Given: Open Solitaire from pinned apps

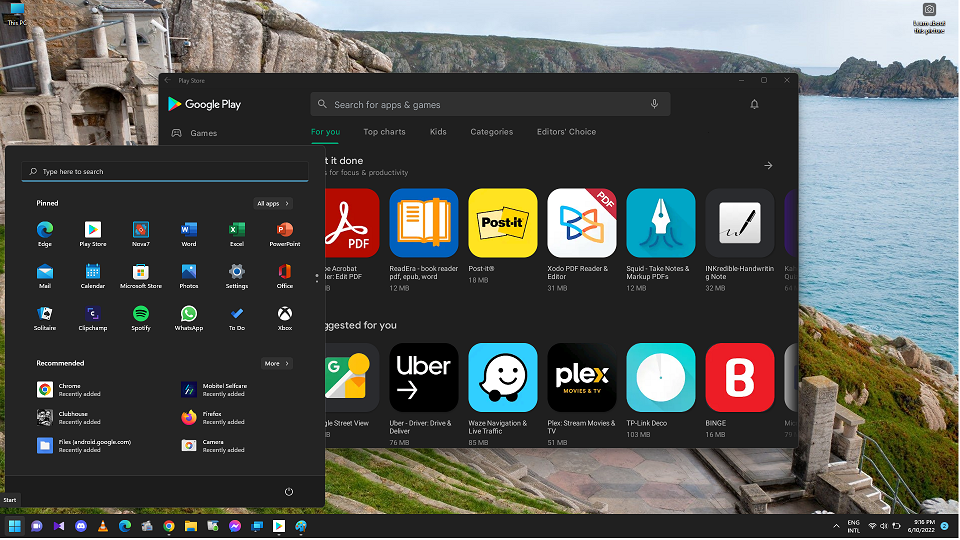Looking at the screenshot, I should pos(45,318).
